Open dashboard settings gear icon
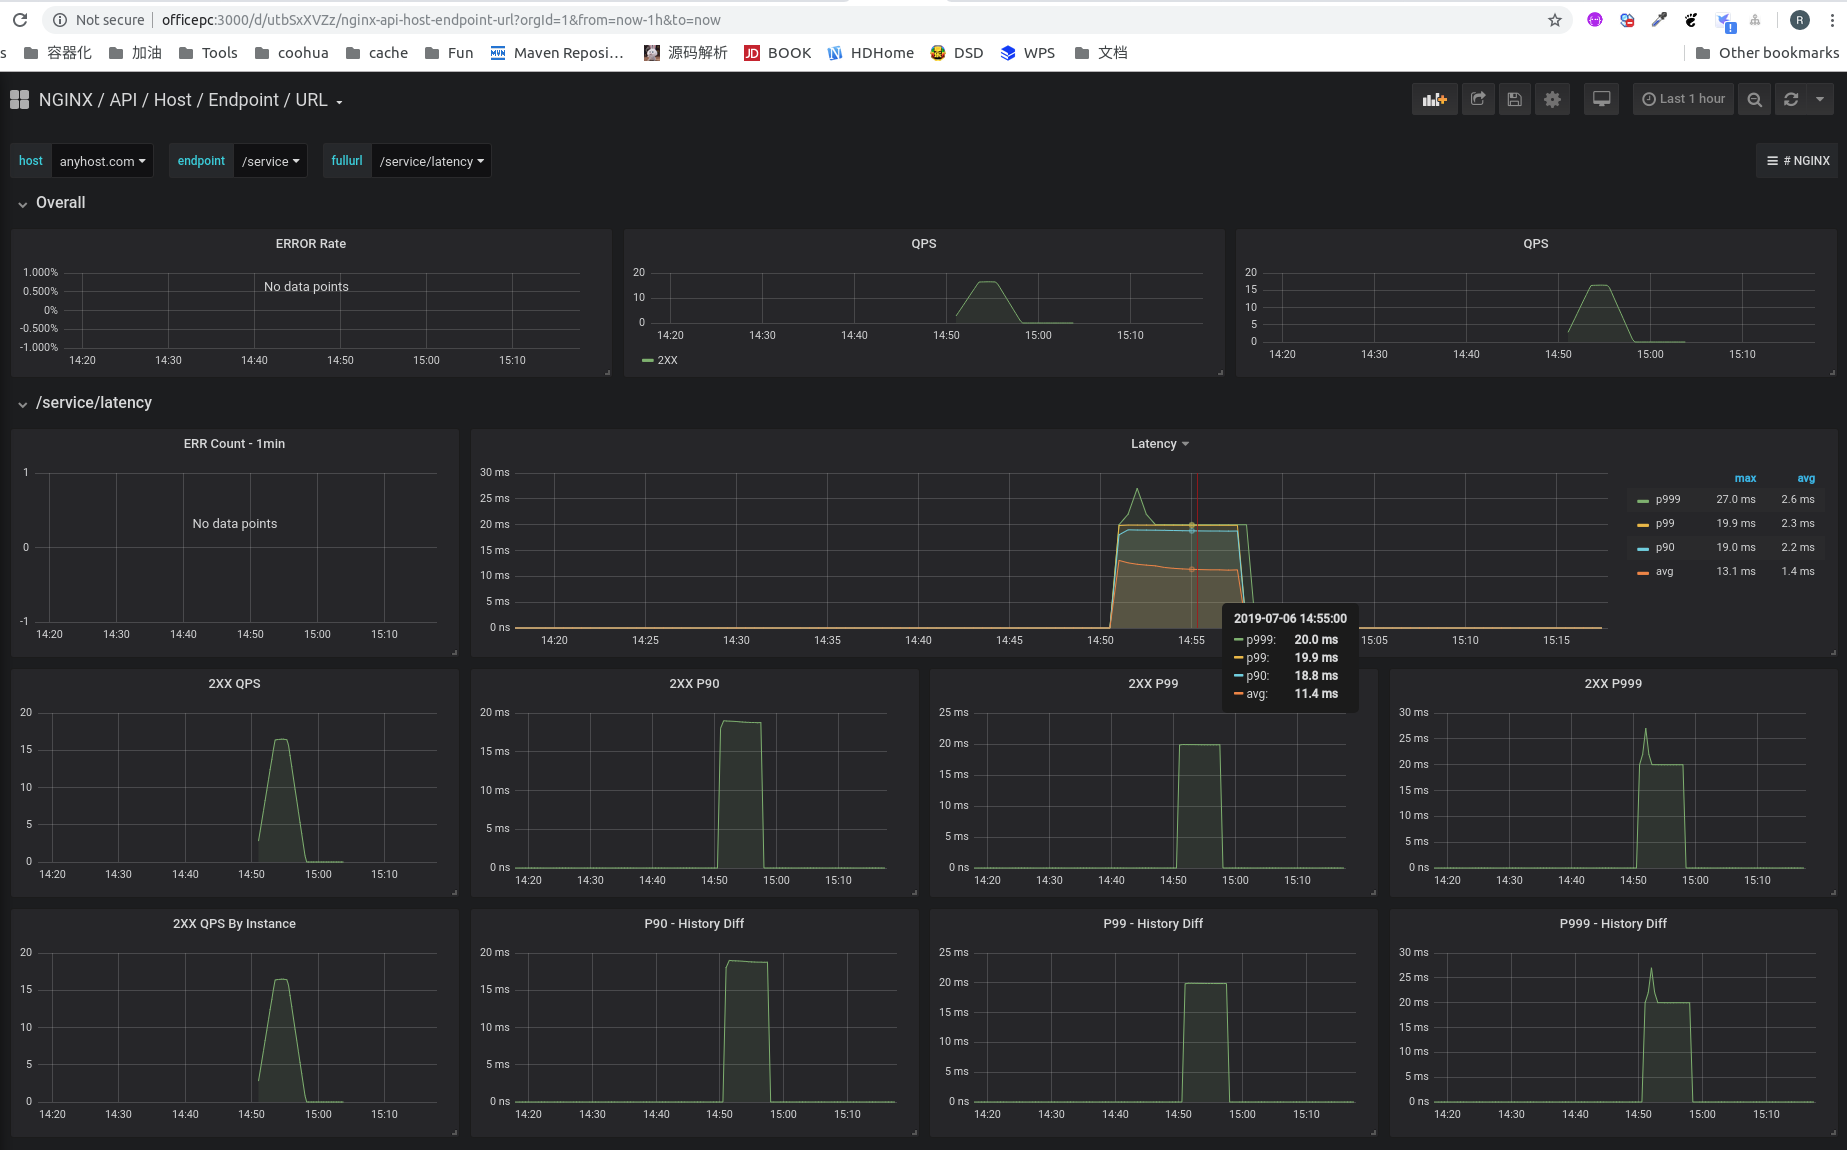Image resolution: width=1847 pixels, height=1150 pixels. [1552, 99]
